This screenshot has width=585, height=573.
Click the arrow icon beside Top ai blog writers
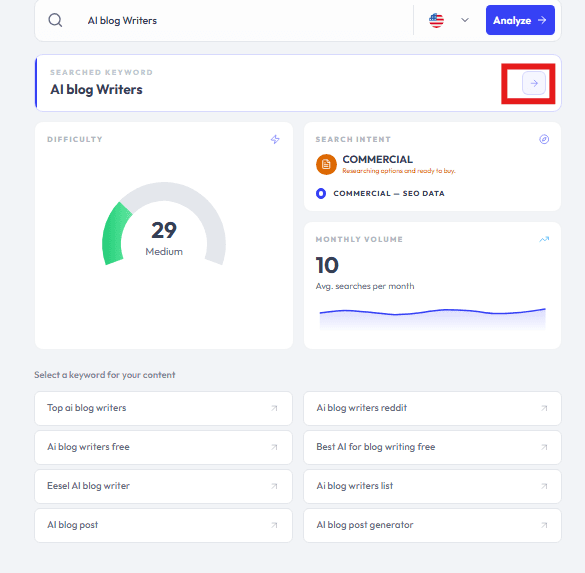coord(274,408)
